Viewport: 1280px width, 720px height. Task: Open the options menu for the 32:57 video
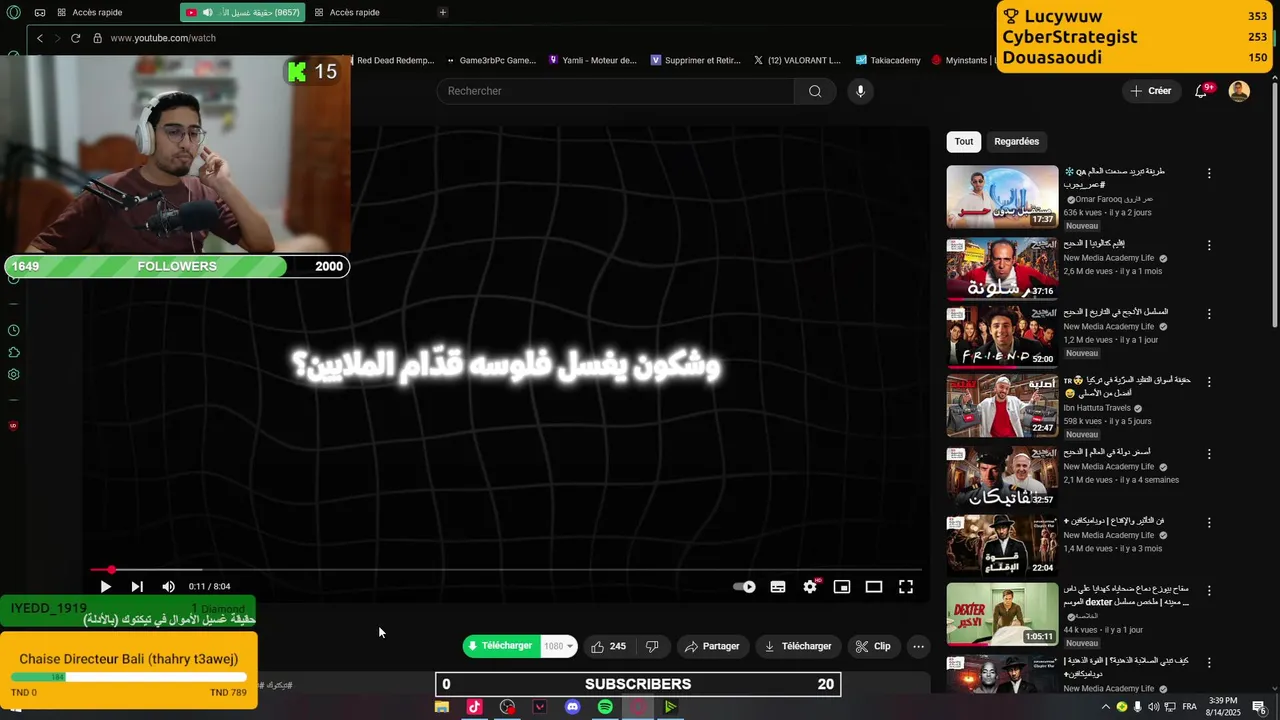coord(1209,453)
